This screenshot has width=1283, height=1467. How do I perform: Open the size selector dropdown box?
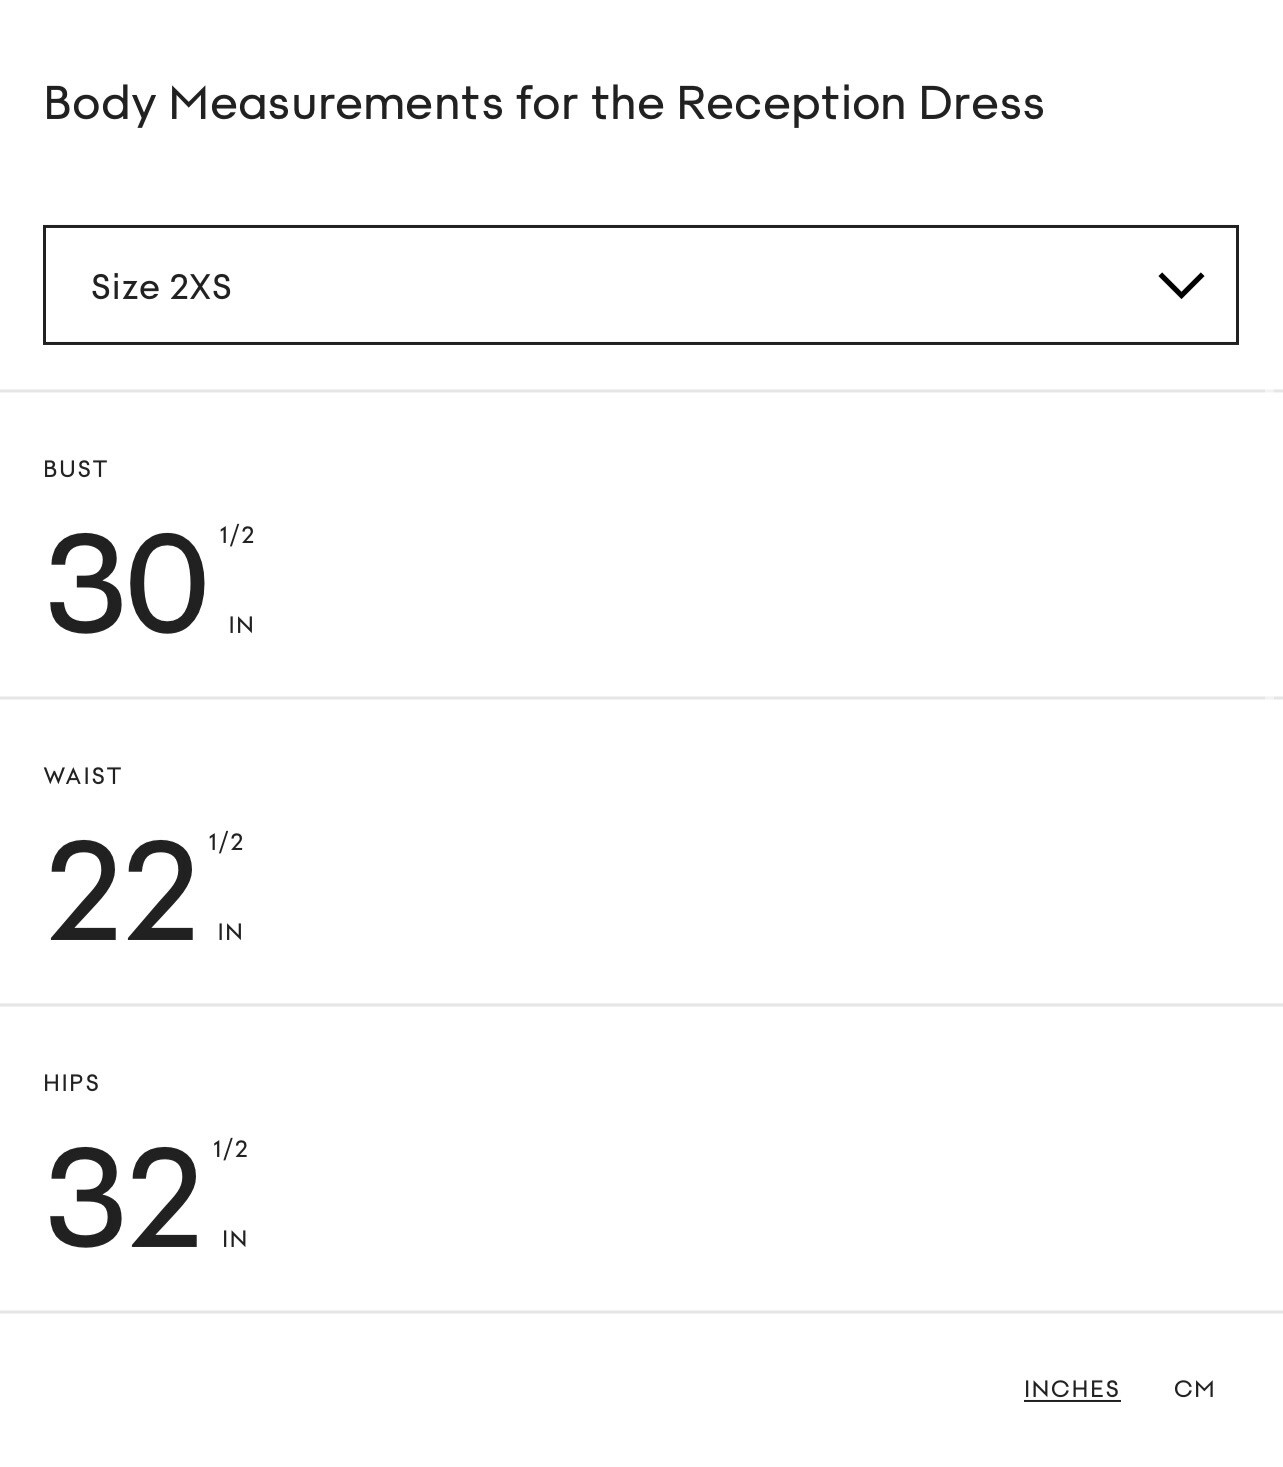tap(640, 285)
